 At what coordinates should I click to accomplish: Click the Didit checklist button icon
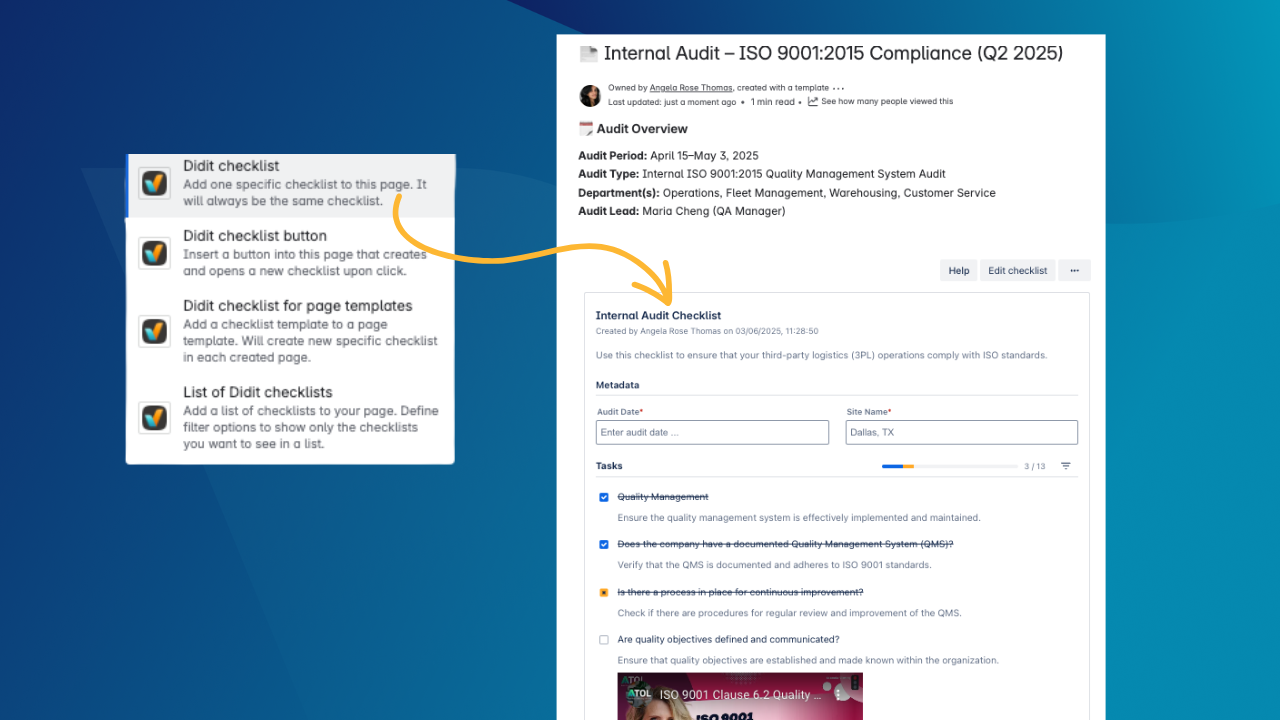point(155,253)
